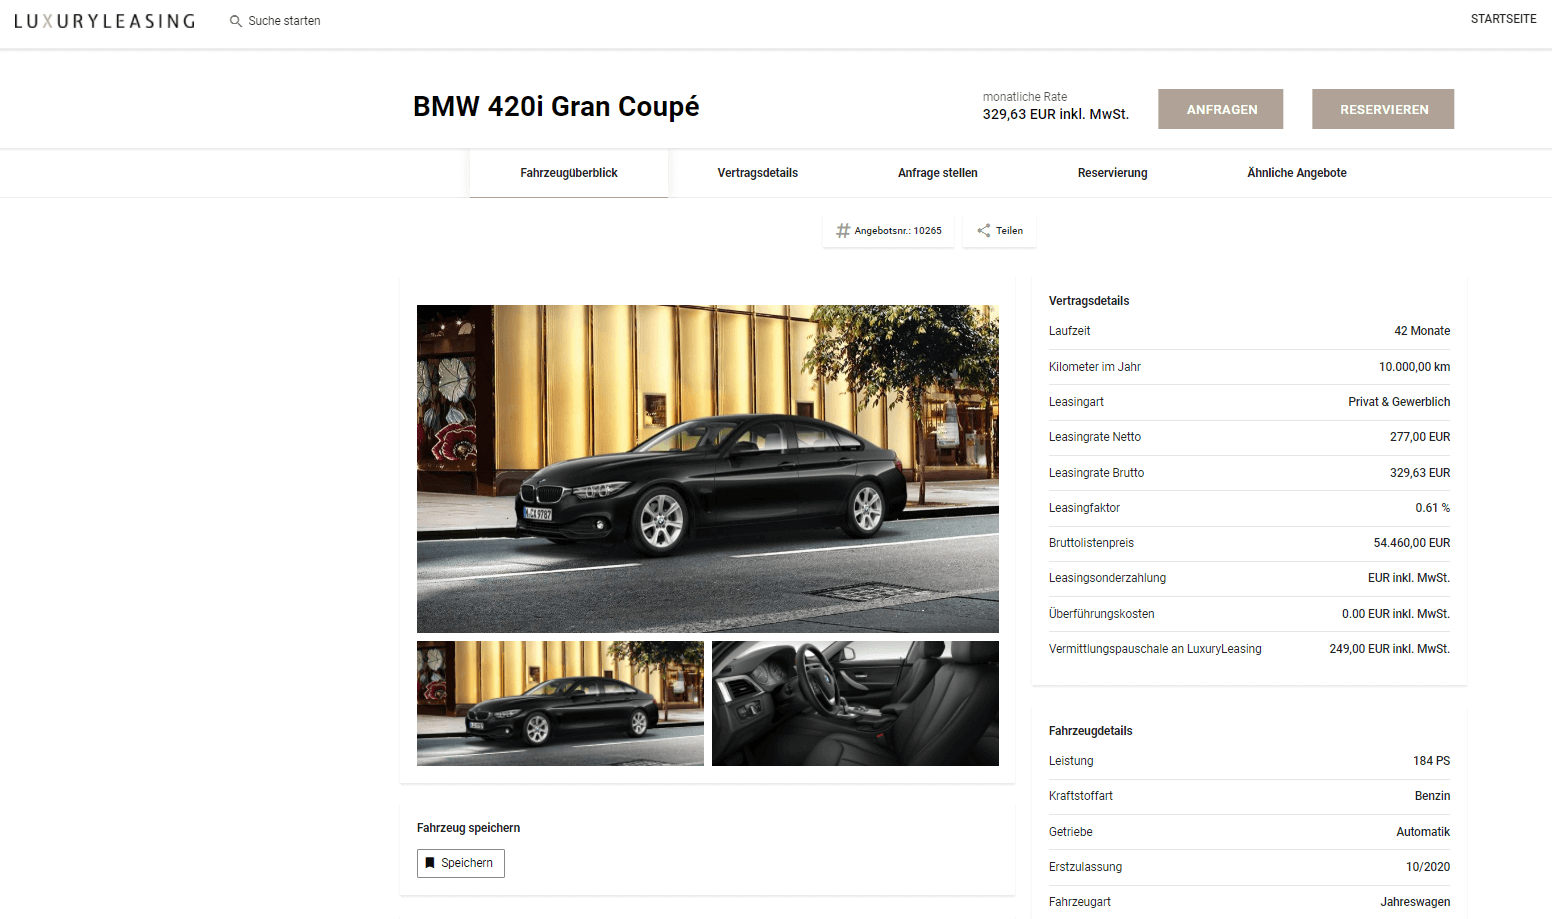1552x919 pixels.
Task: Focus the 'Suche starten' search field
Action: tap(284, 21)
